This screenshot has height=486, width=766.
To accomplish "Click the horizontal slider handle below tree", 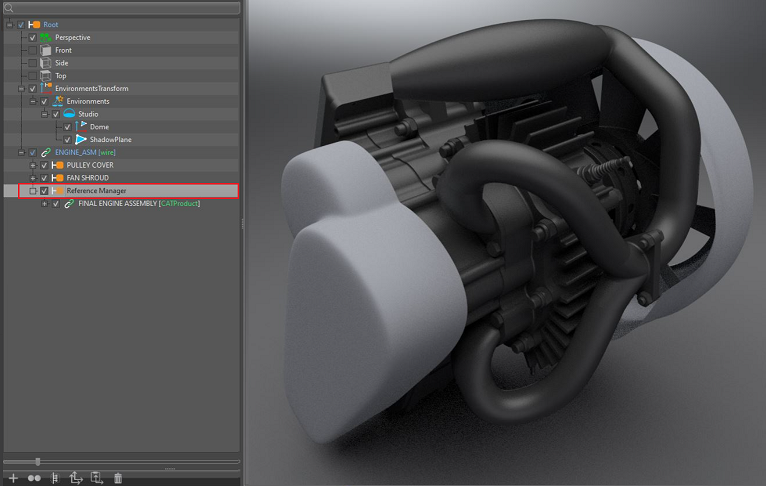I will [x=38, y=462].
